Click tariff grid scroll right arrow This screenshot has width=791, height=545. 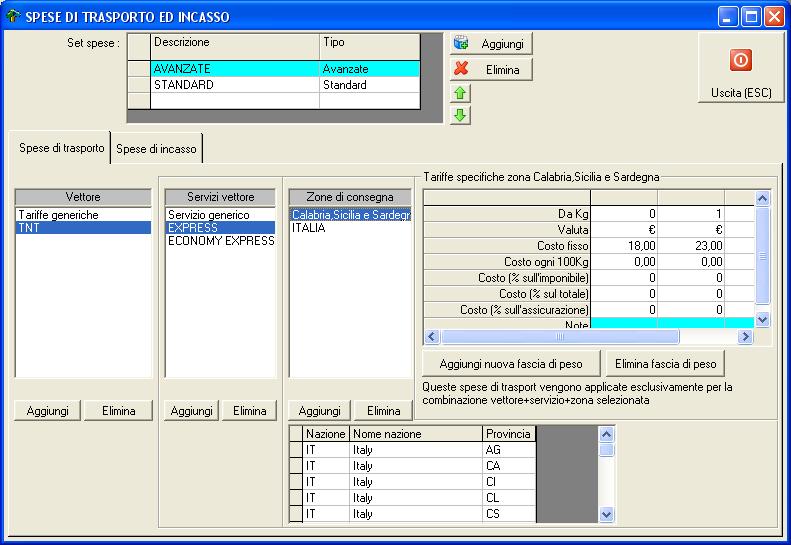click(745, 337)
